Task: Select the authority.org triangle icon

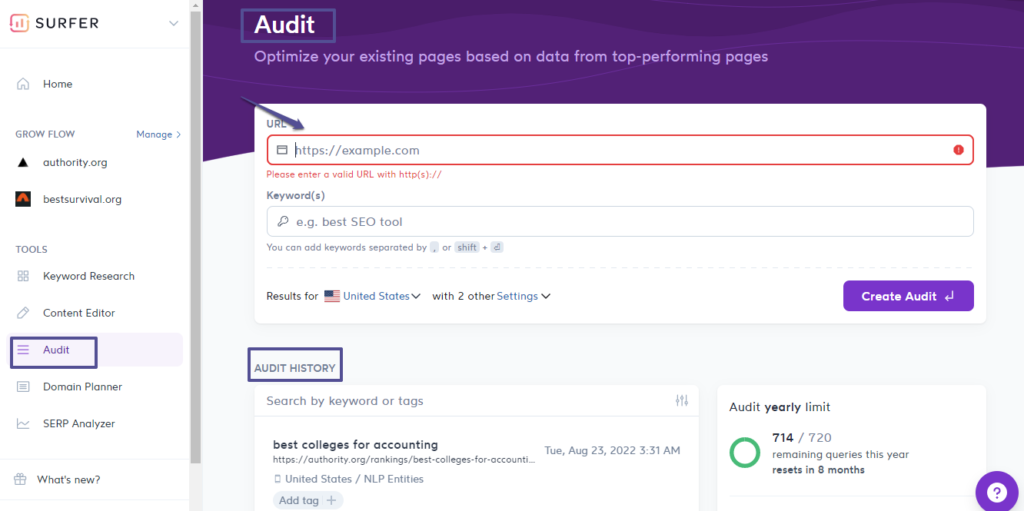Action: 23,162
